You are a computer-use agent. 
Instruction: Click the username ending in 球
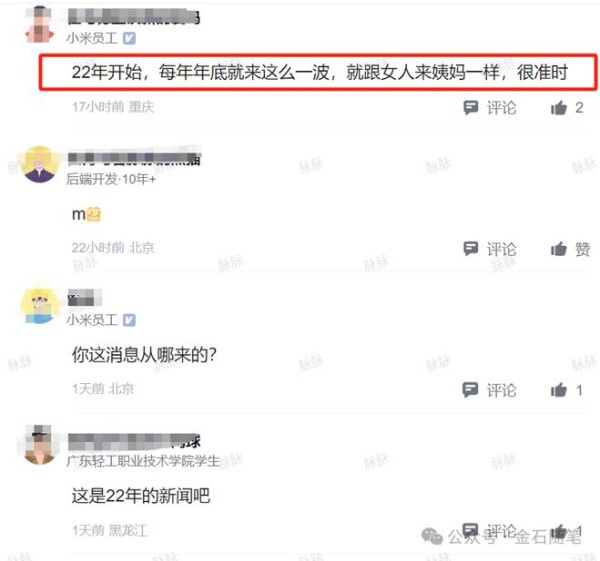pyautogui.click(x=134, y=441)
